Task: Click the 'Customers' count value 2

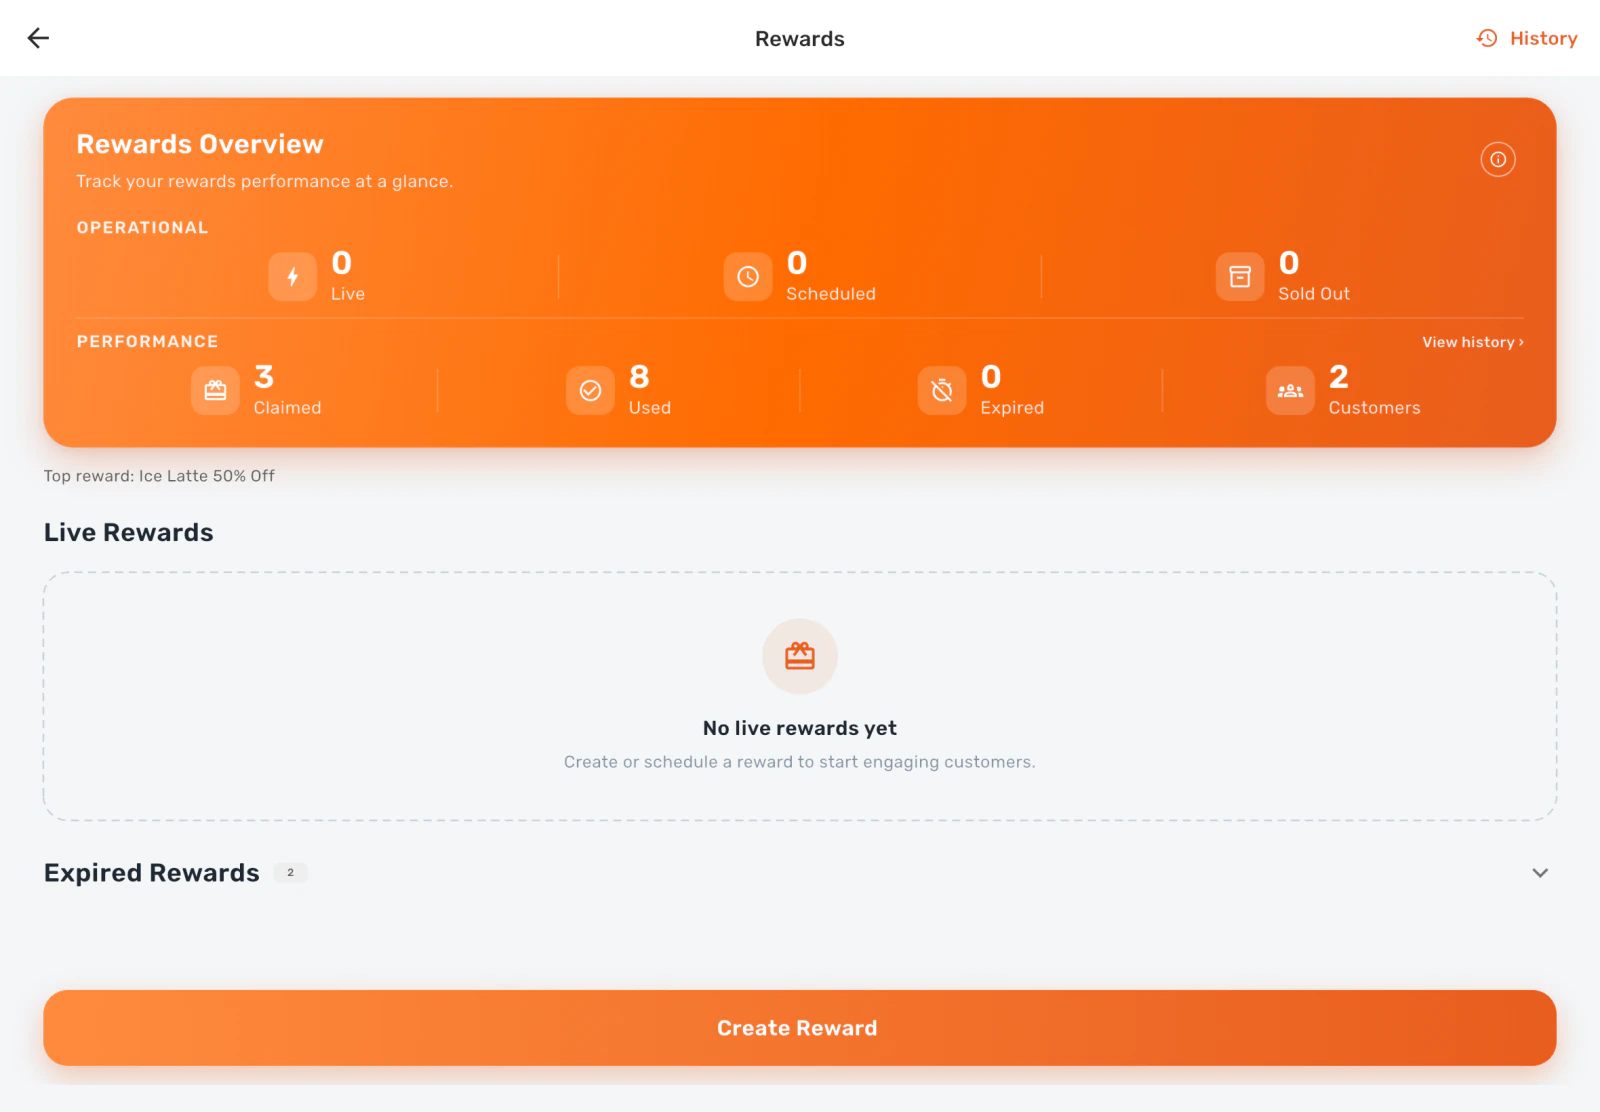Action: (x=1339, y=377)
